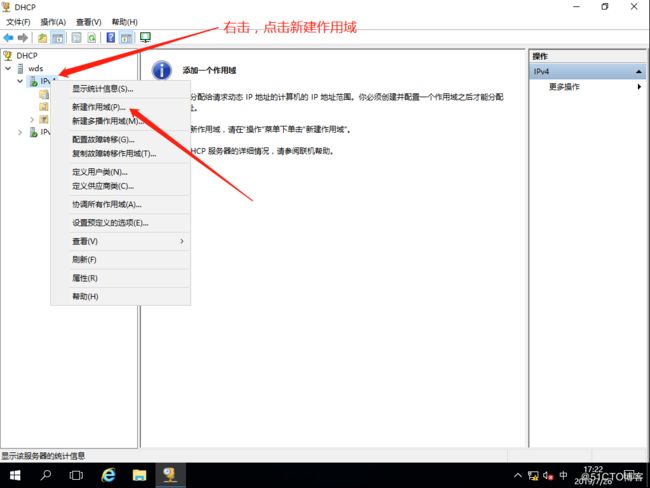Screen dimensions: 650x488
Task: Select the wds server node in tree
Action: (x=36, y=68)
